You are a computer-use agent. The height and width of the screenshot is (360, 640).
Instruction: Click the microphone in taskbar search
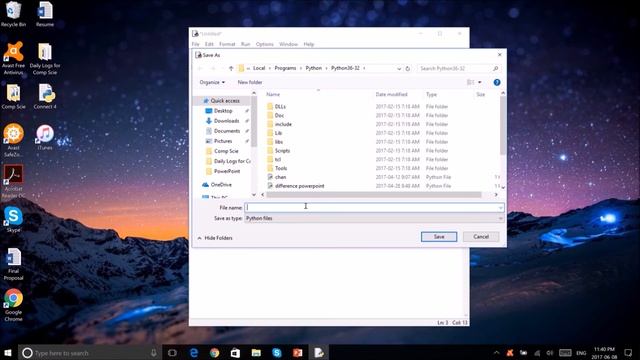(154, 353)
